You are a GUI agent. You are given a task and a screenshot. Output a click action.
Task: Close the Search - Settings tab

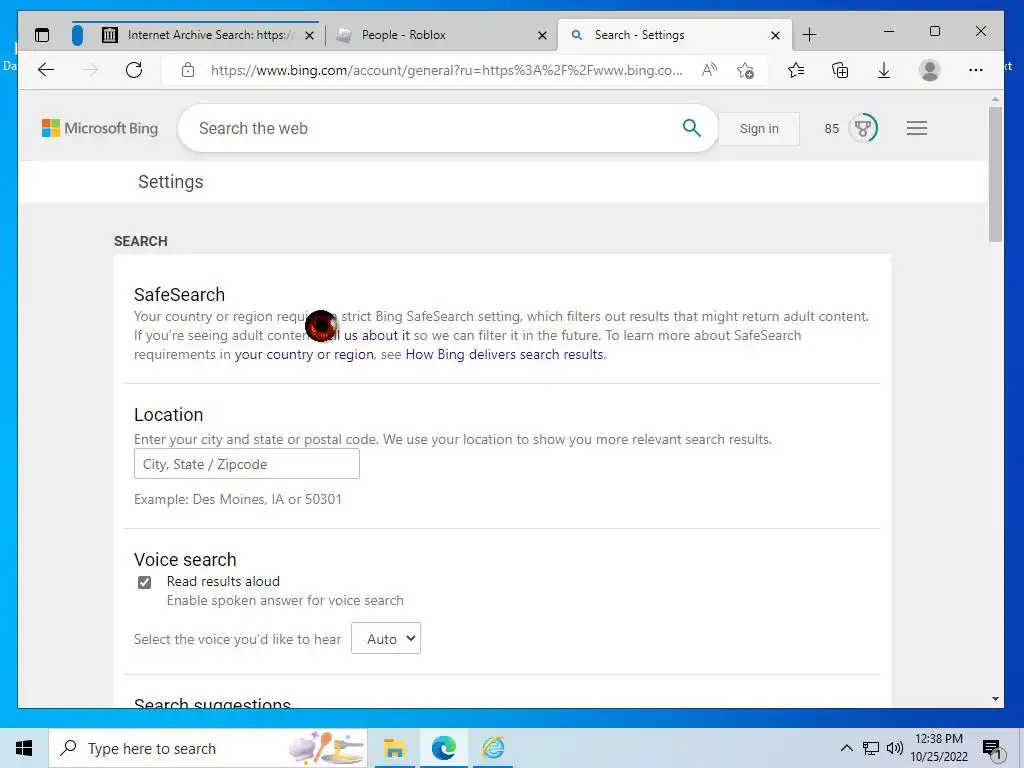coord(775,35)
